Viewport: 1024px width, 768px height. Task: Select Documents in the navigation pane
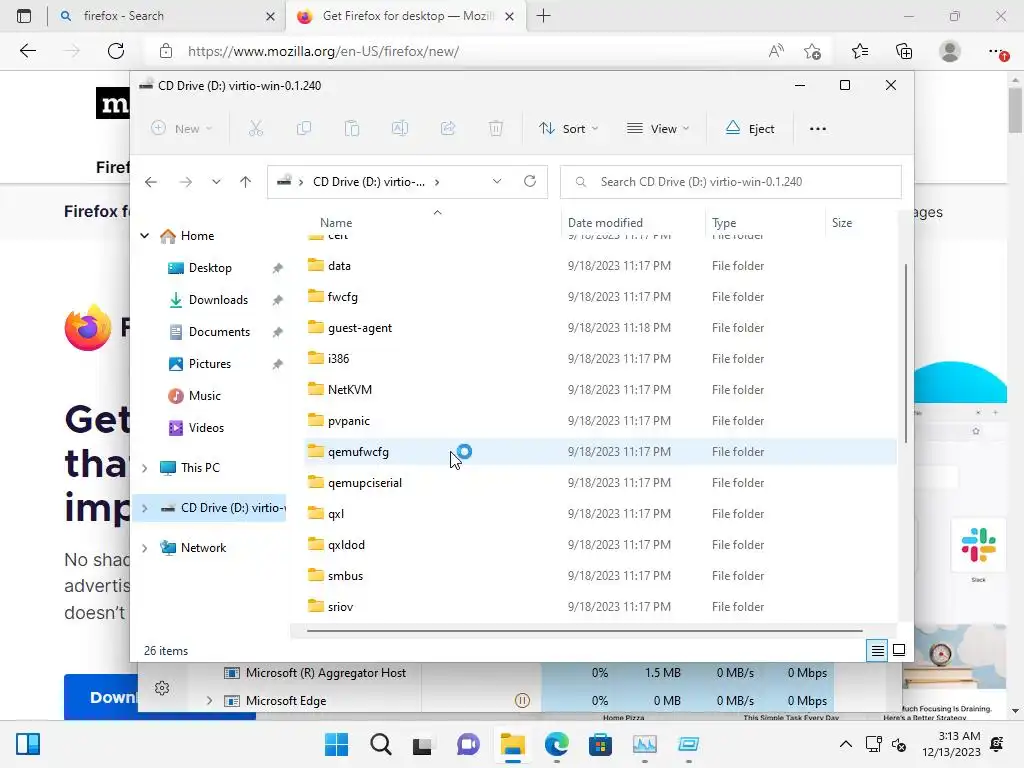[219, 332]
